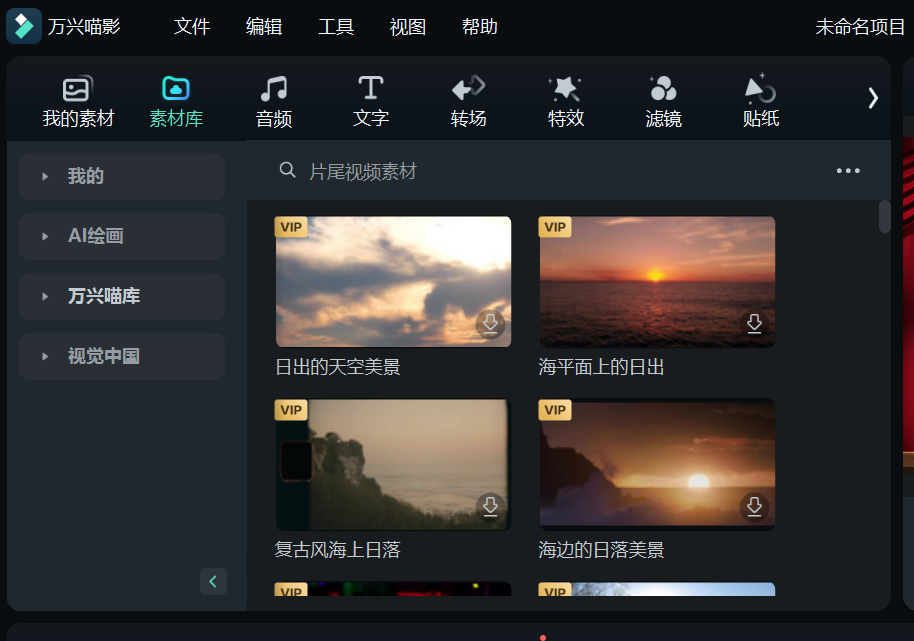This screenshot has width=914, height=641.
Task: Open the 音频 (audio) panel
Action: click(x=273, y=100)
